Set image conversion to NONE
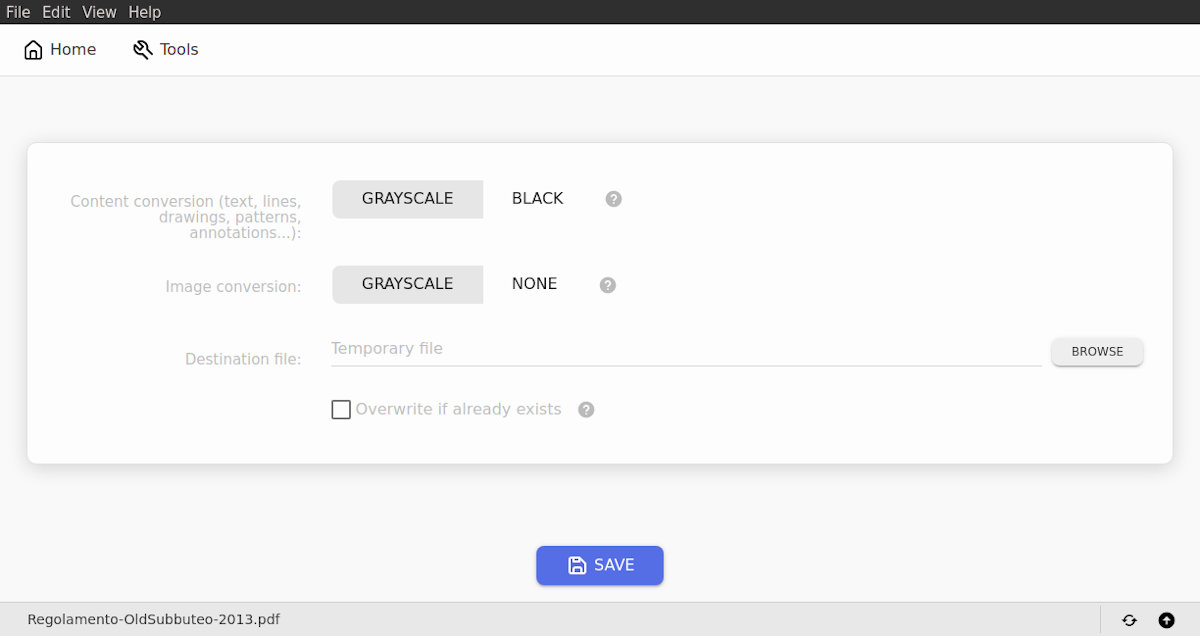This screenshot has width=1200, height=636. (x=534, y=284)
